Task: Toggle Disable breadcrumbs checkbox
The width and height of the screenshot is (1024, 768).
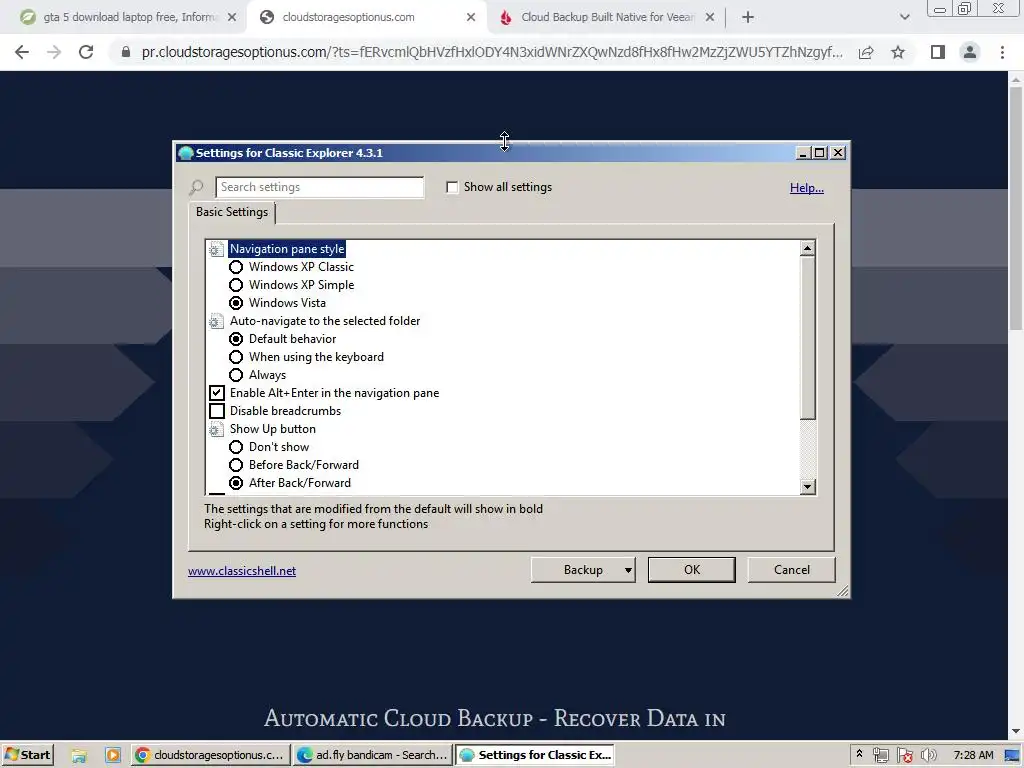Action: [x=217, y=411]
